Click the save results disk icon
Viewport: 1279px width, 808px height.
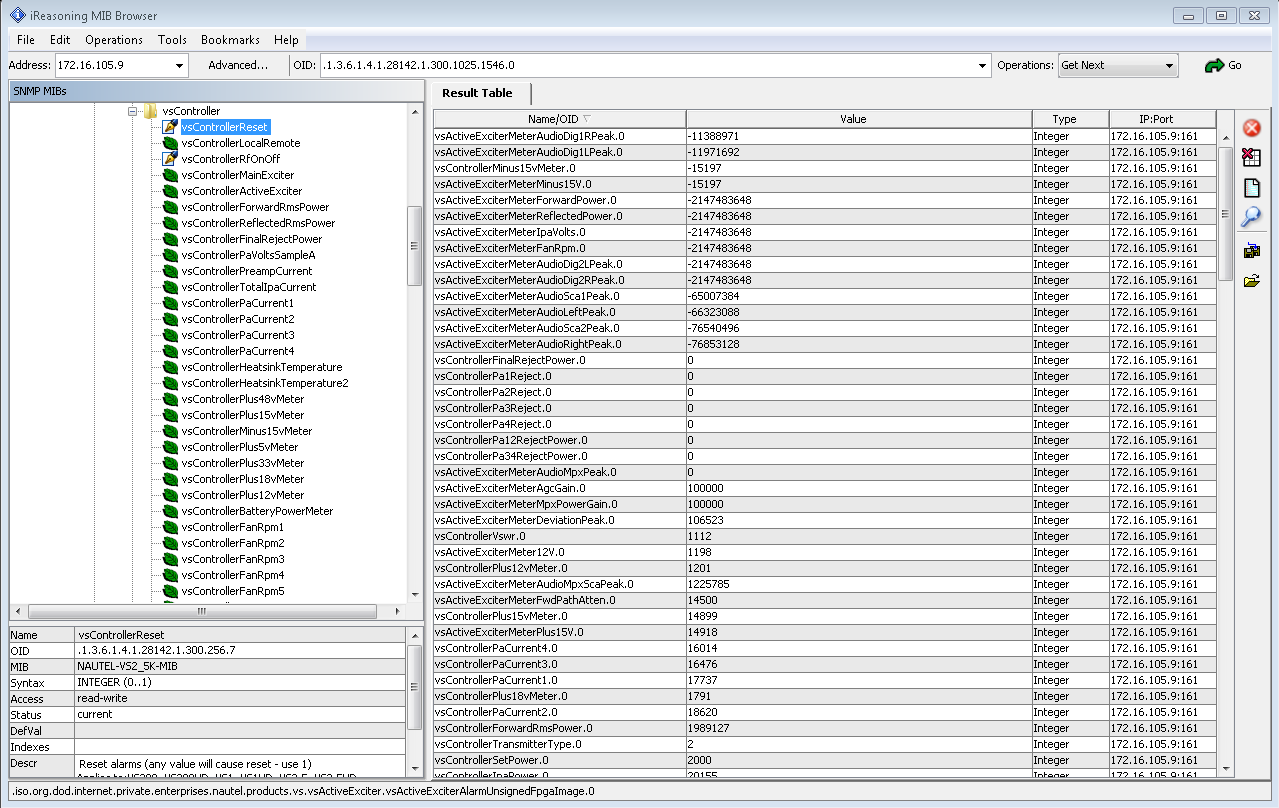pos(1251,250)
